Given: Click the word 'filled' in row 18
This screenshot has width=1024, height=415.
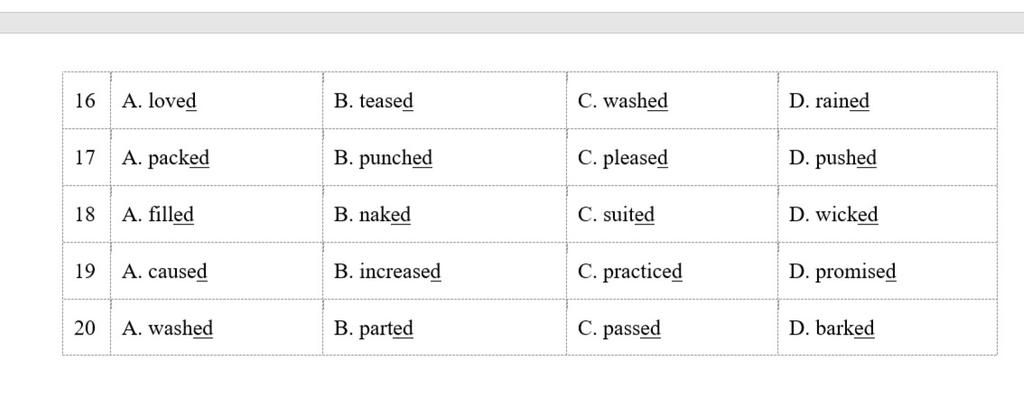Looking at the screenshot, I should click(171, 215).
